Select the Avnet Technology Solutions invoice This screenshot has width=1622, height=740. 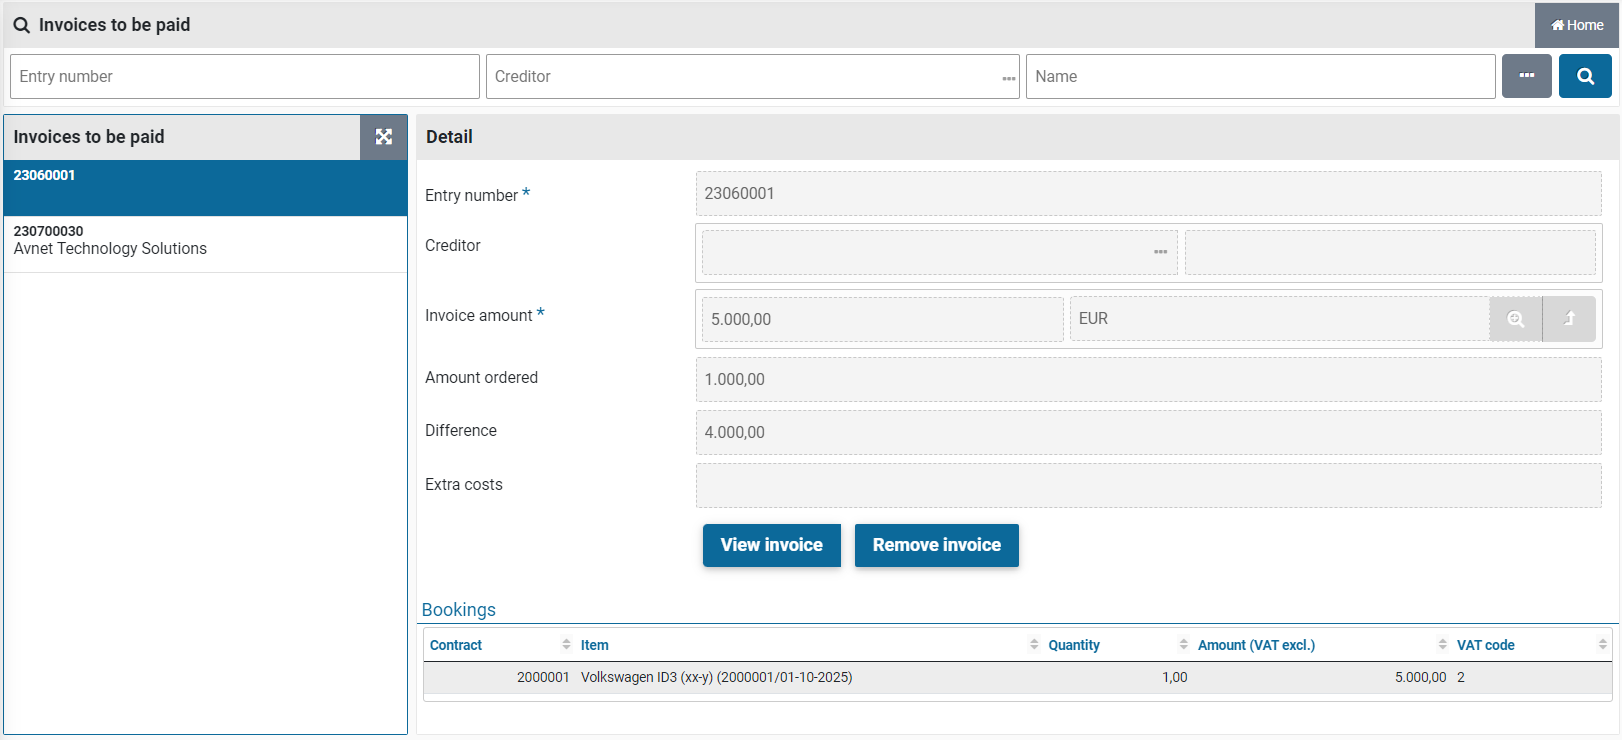click(x=205, y=241)
